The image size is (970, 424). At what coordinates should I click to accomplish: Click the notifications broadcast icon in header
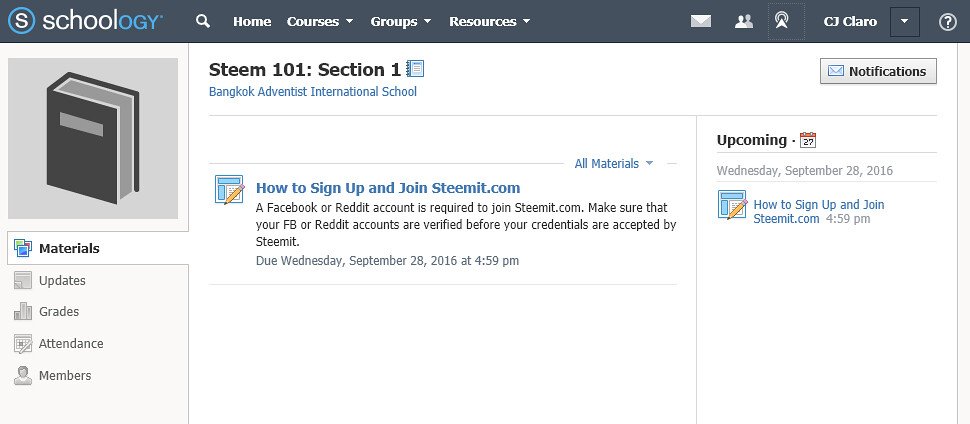tap(782, 22)
